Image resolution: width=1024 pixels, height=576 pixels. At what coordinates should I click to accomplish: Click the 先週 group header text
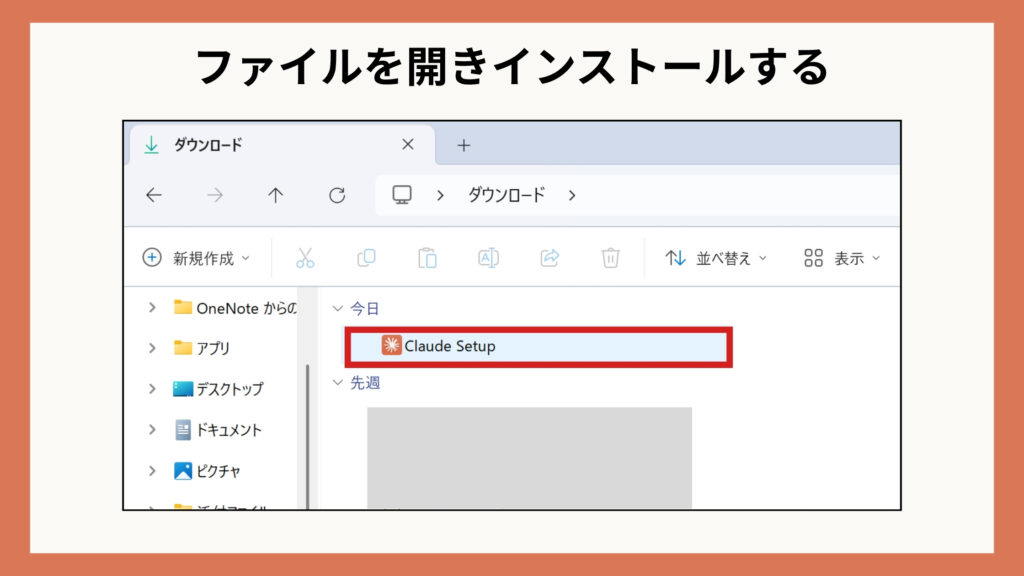tap(365, 383)
